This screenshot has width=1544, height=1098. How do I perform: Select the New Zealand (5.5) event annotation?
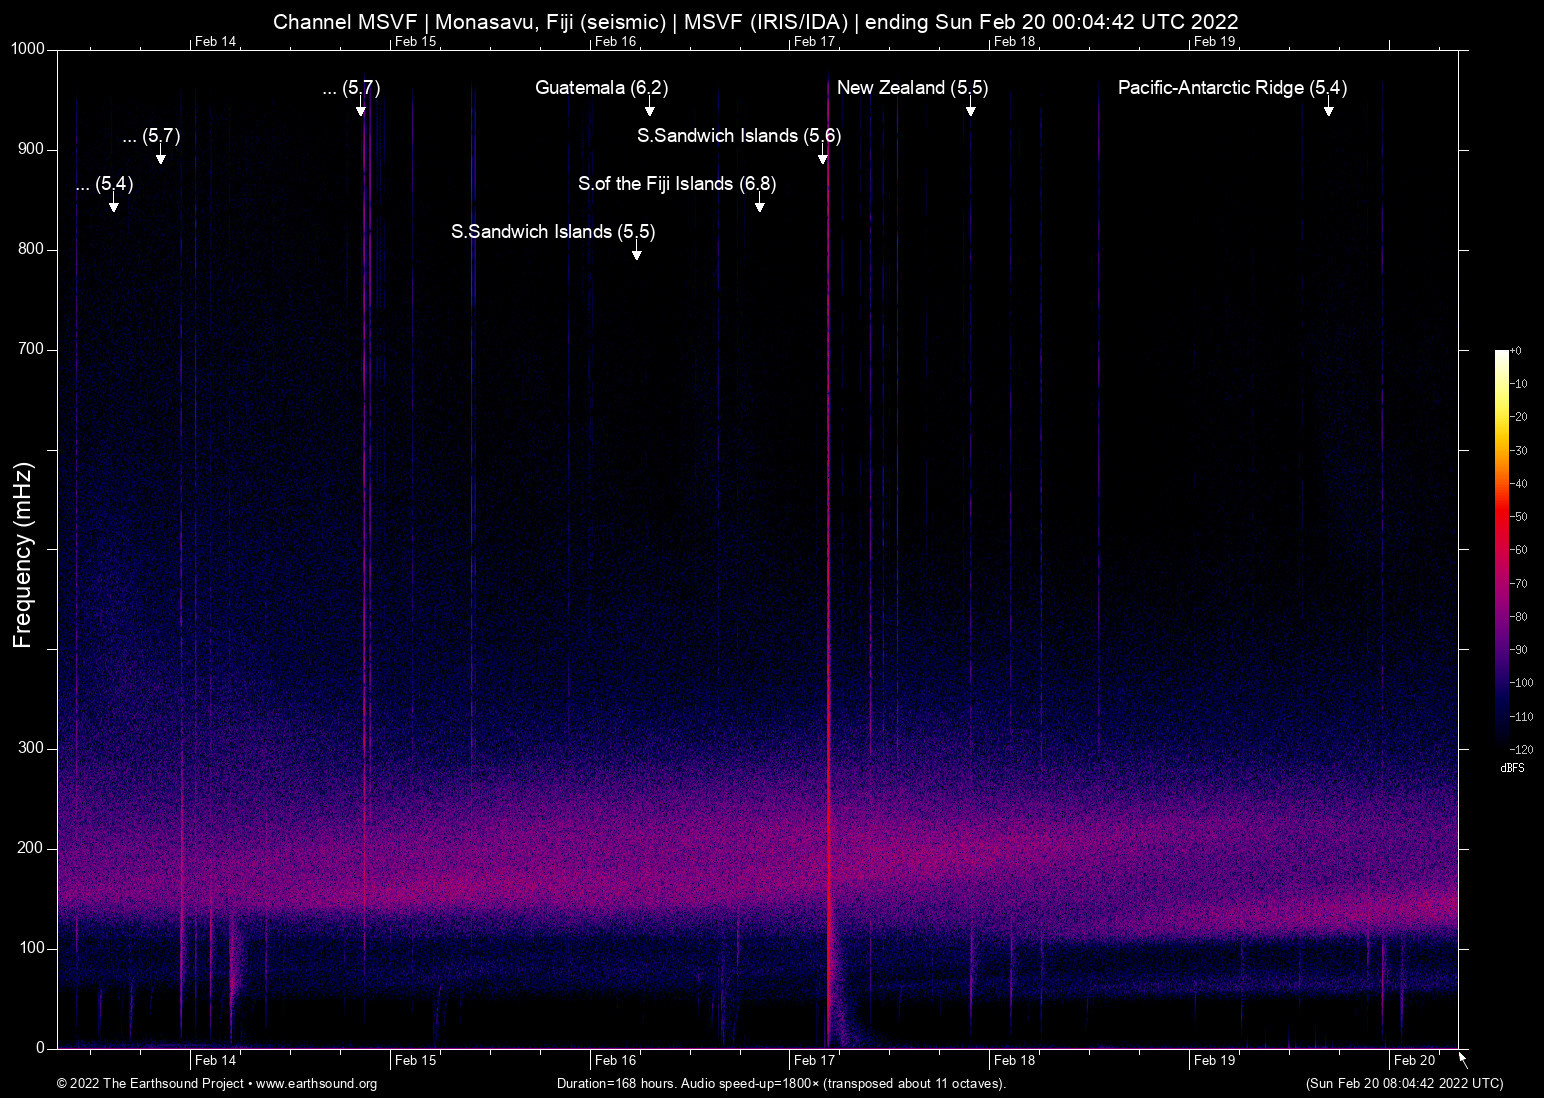[x=911, y=88]
